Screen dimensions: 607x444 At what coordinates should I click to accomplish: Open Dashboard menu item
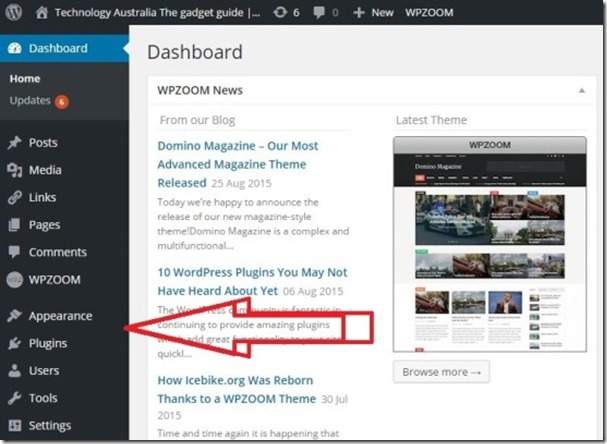click(x=64, y=48)
